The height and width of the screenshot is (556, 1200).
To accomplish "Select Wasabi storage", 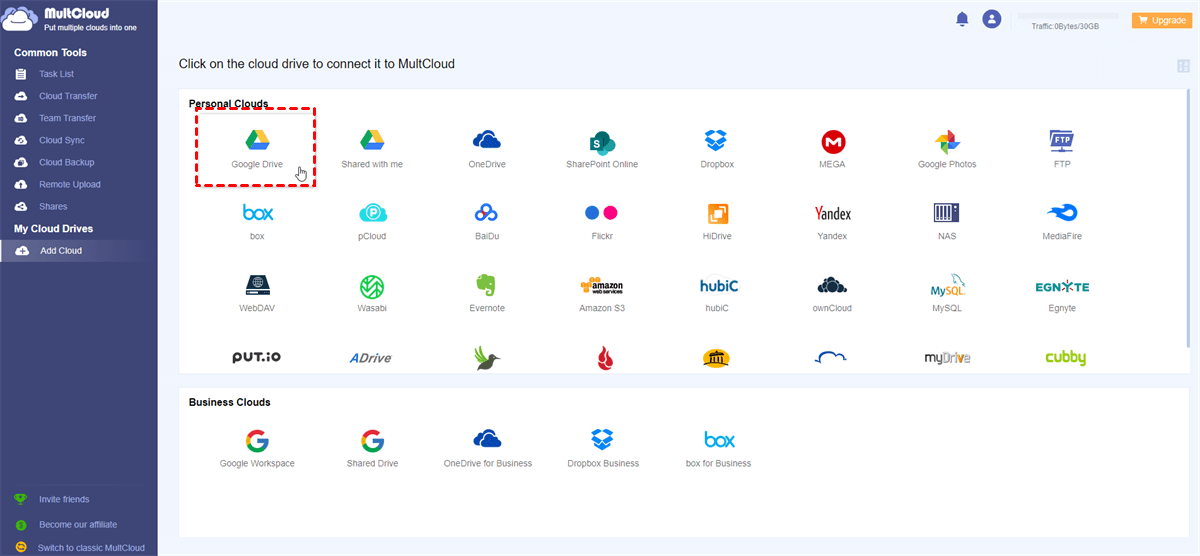I will click(x=372, y=293).
